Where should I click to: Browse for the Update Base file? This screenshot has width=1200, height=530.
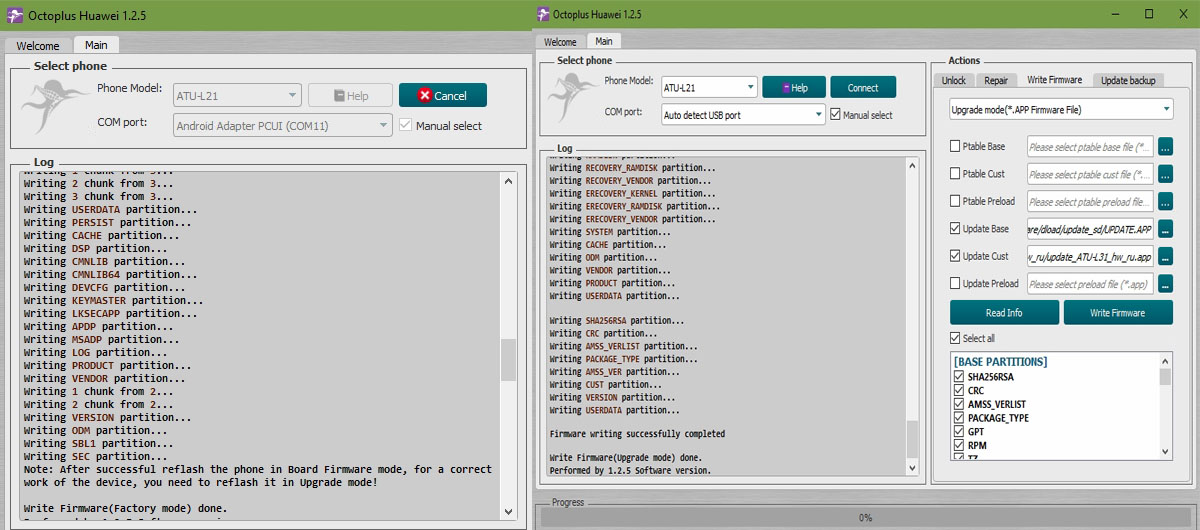coord(1165,229)
